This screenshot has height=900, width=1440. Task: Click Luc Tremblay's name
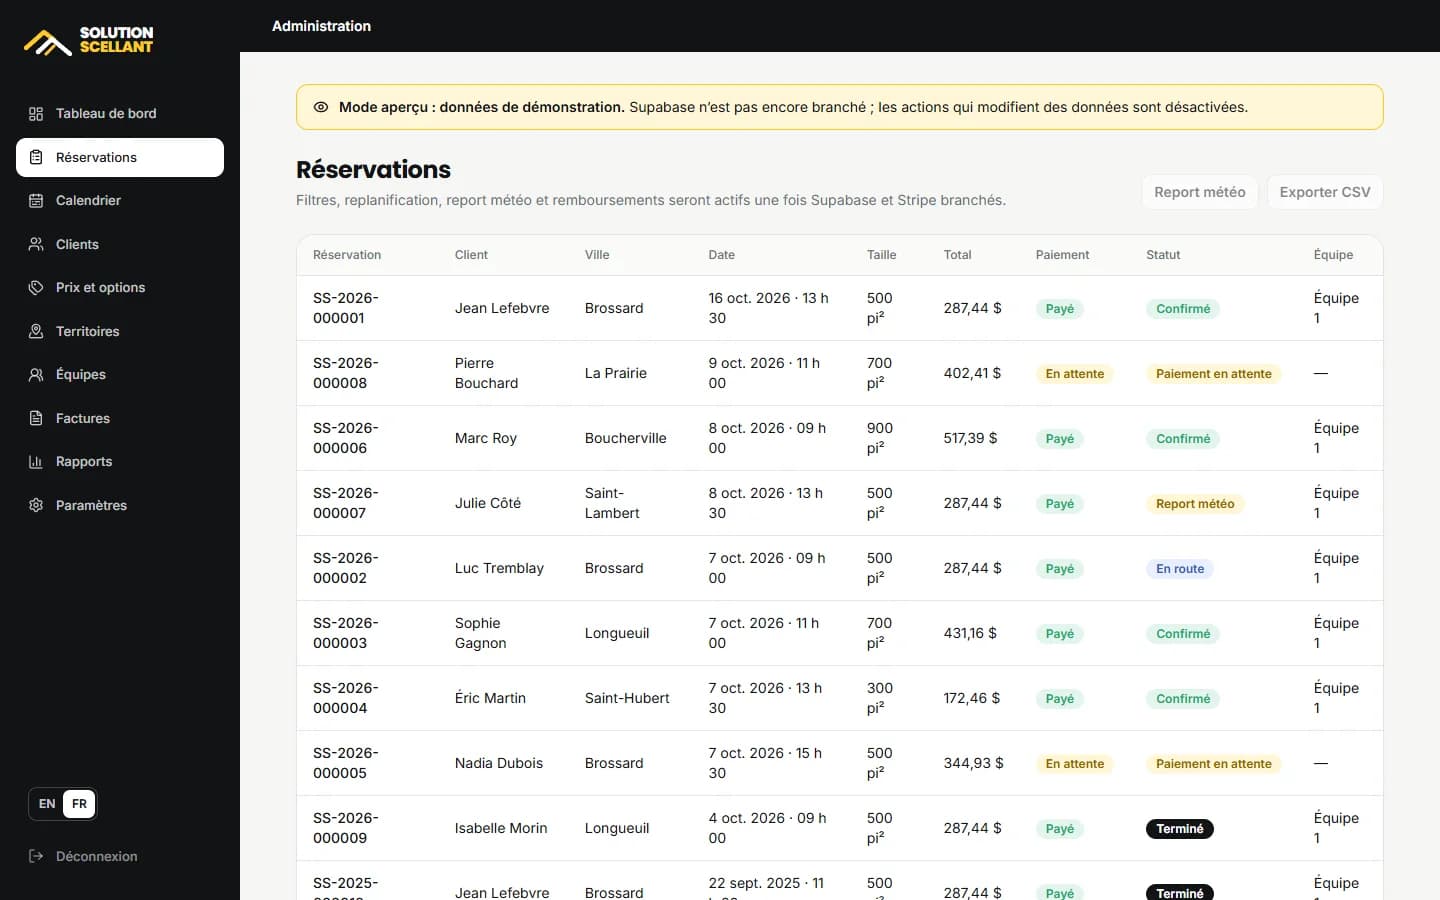click(x=499, y=568)
